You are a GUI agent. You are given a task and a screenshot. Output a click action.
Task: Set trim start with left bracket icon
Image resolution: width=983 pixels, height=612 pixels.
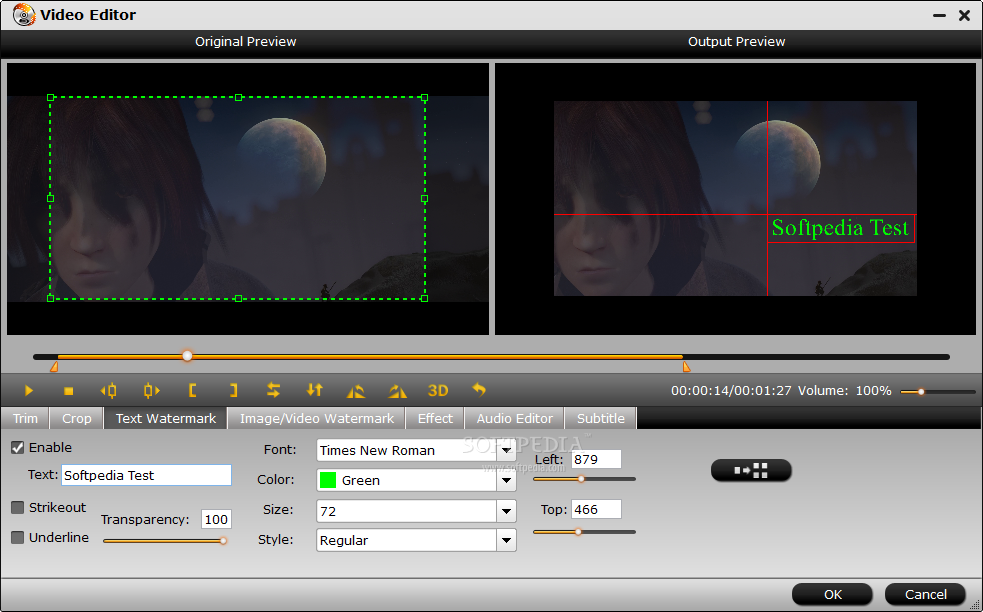192,391
